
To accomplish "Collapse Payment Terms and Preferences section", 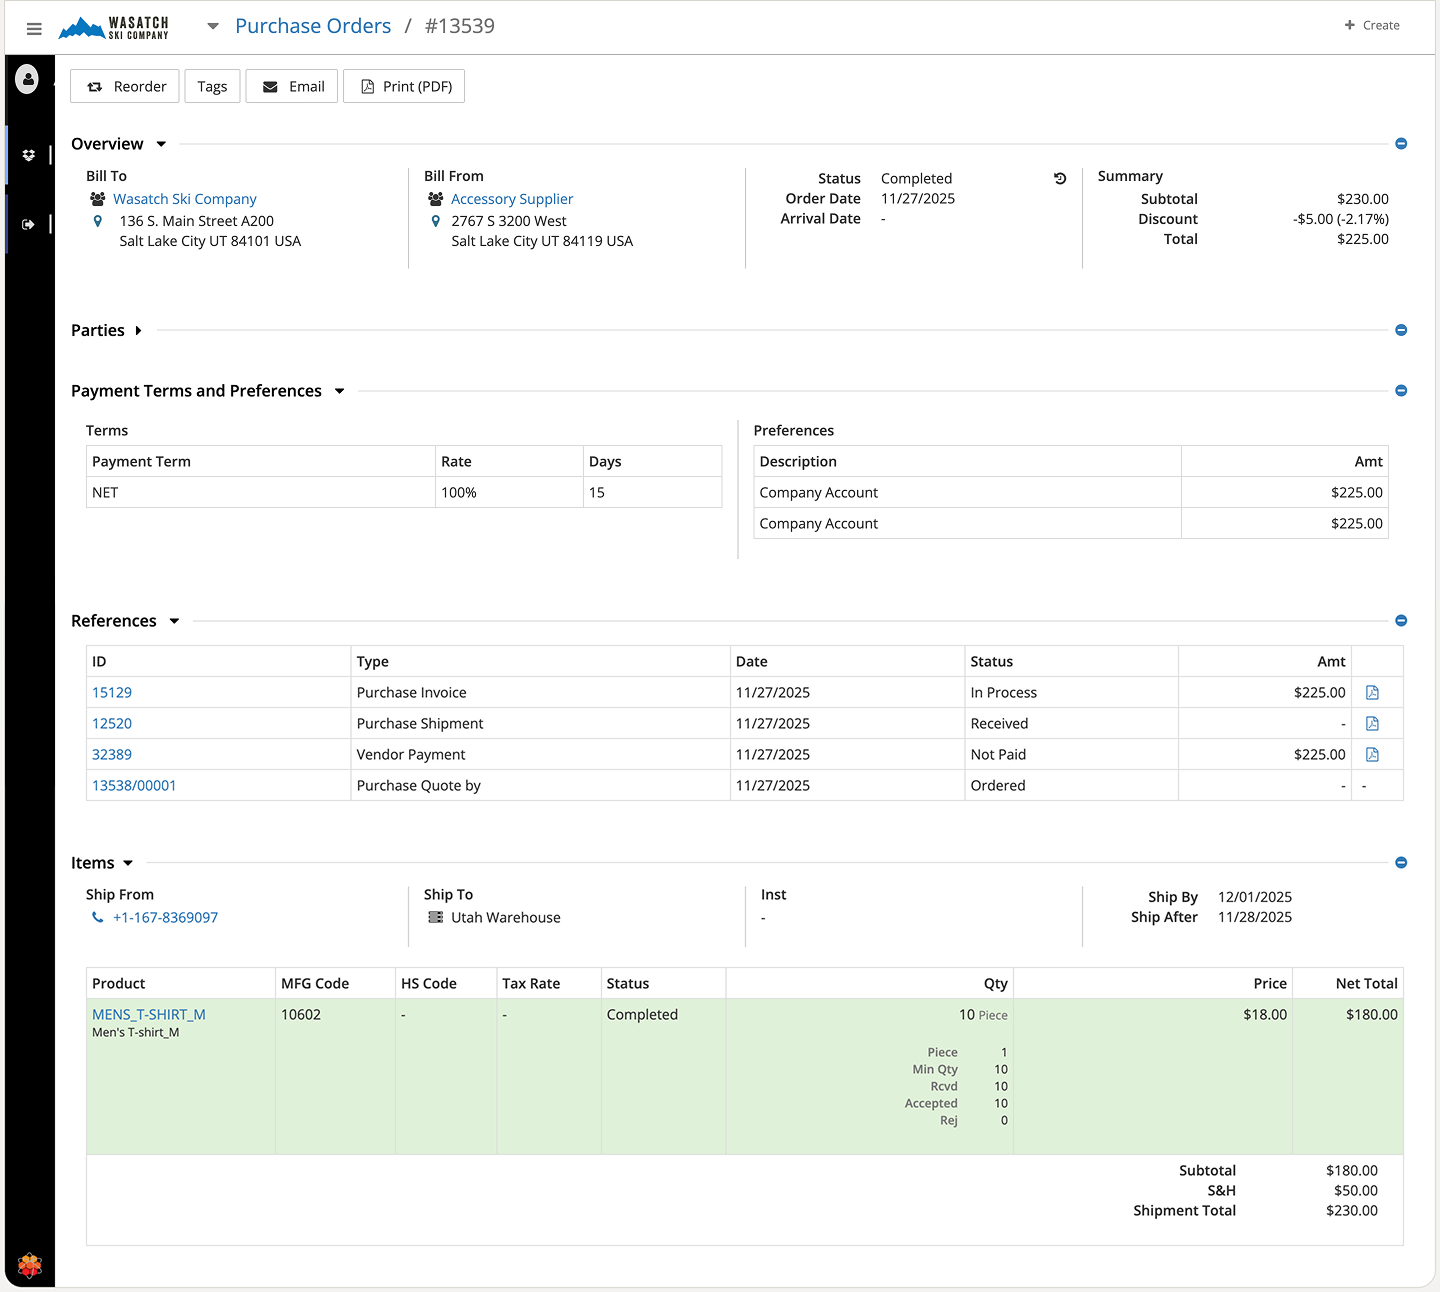I will [x=339, y=391].
